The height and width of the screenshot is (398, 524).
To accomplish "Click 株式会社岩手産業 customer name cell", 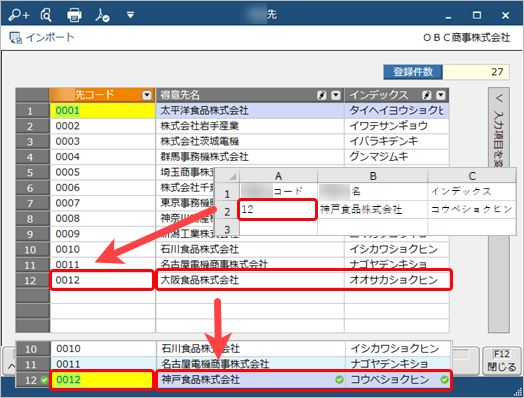I will click(250, 126).
